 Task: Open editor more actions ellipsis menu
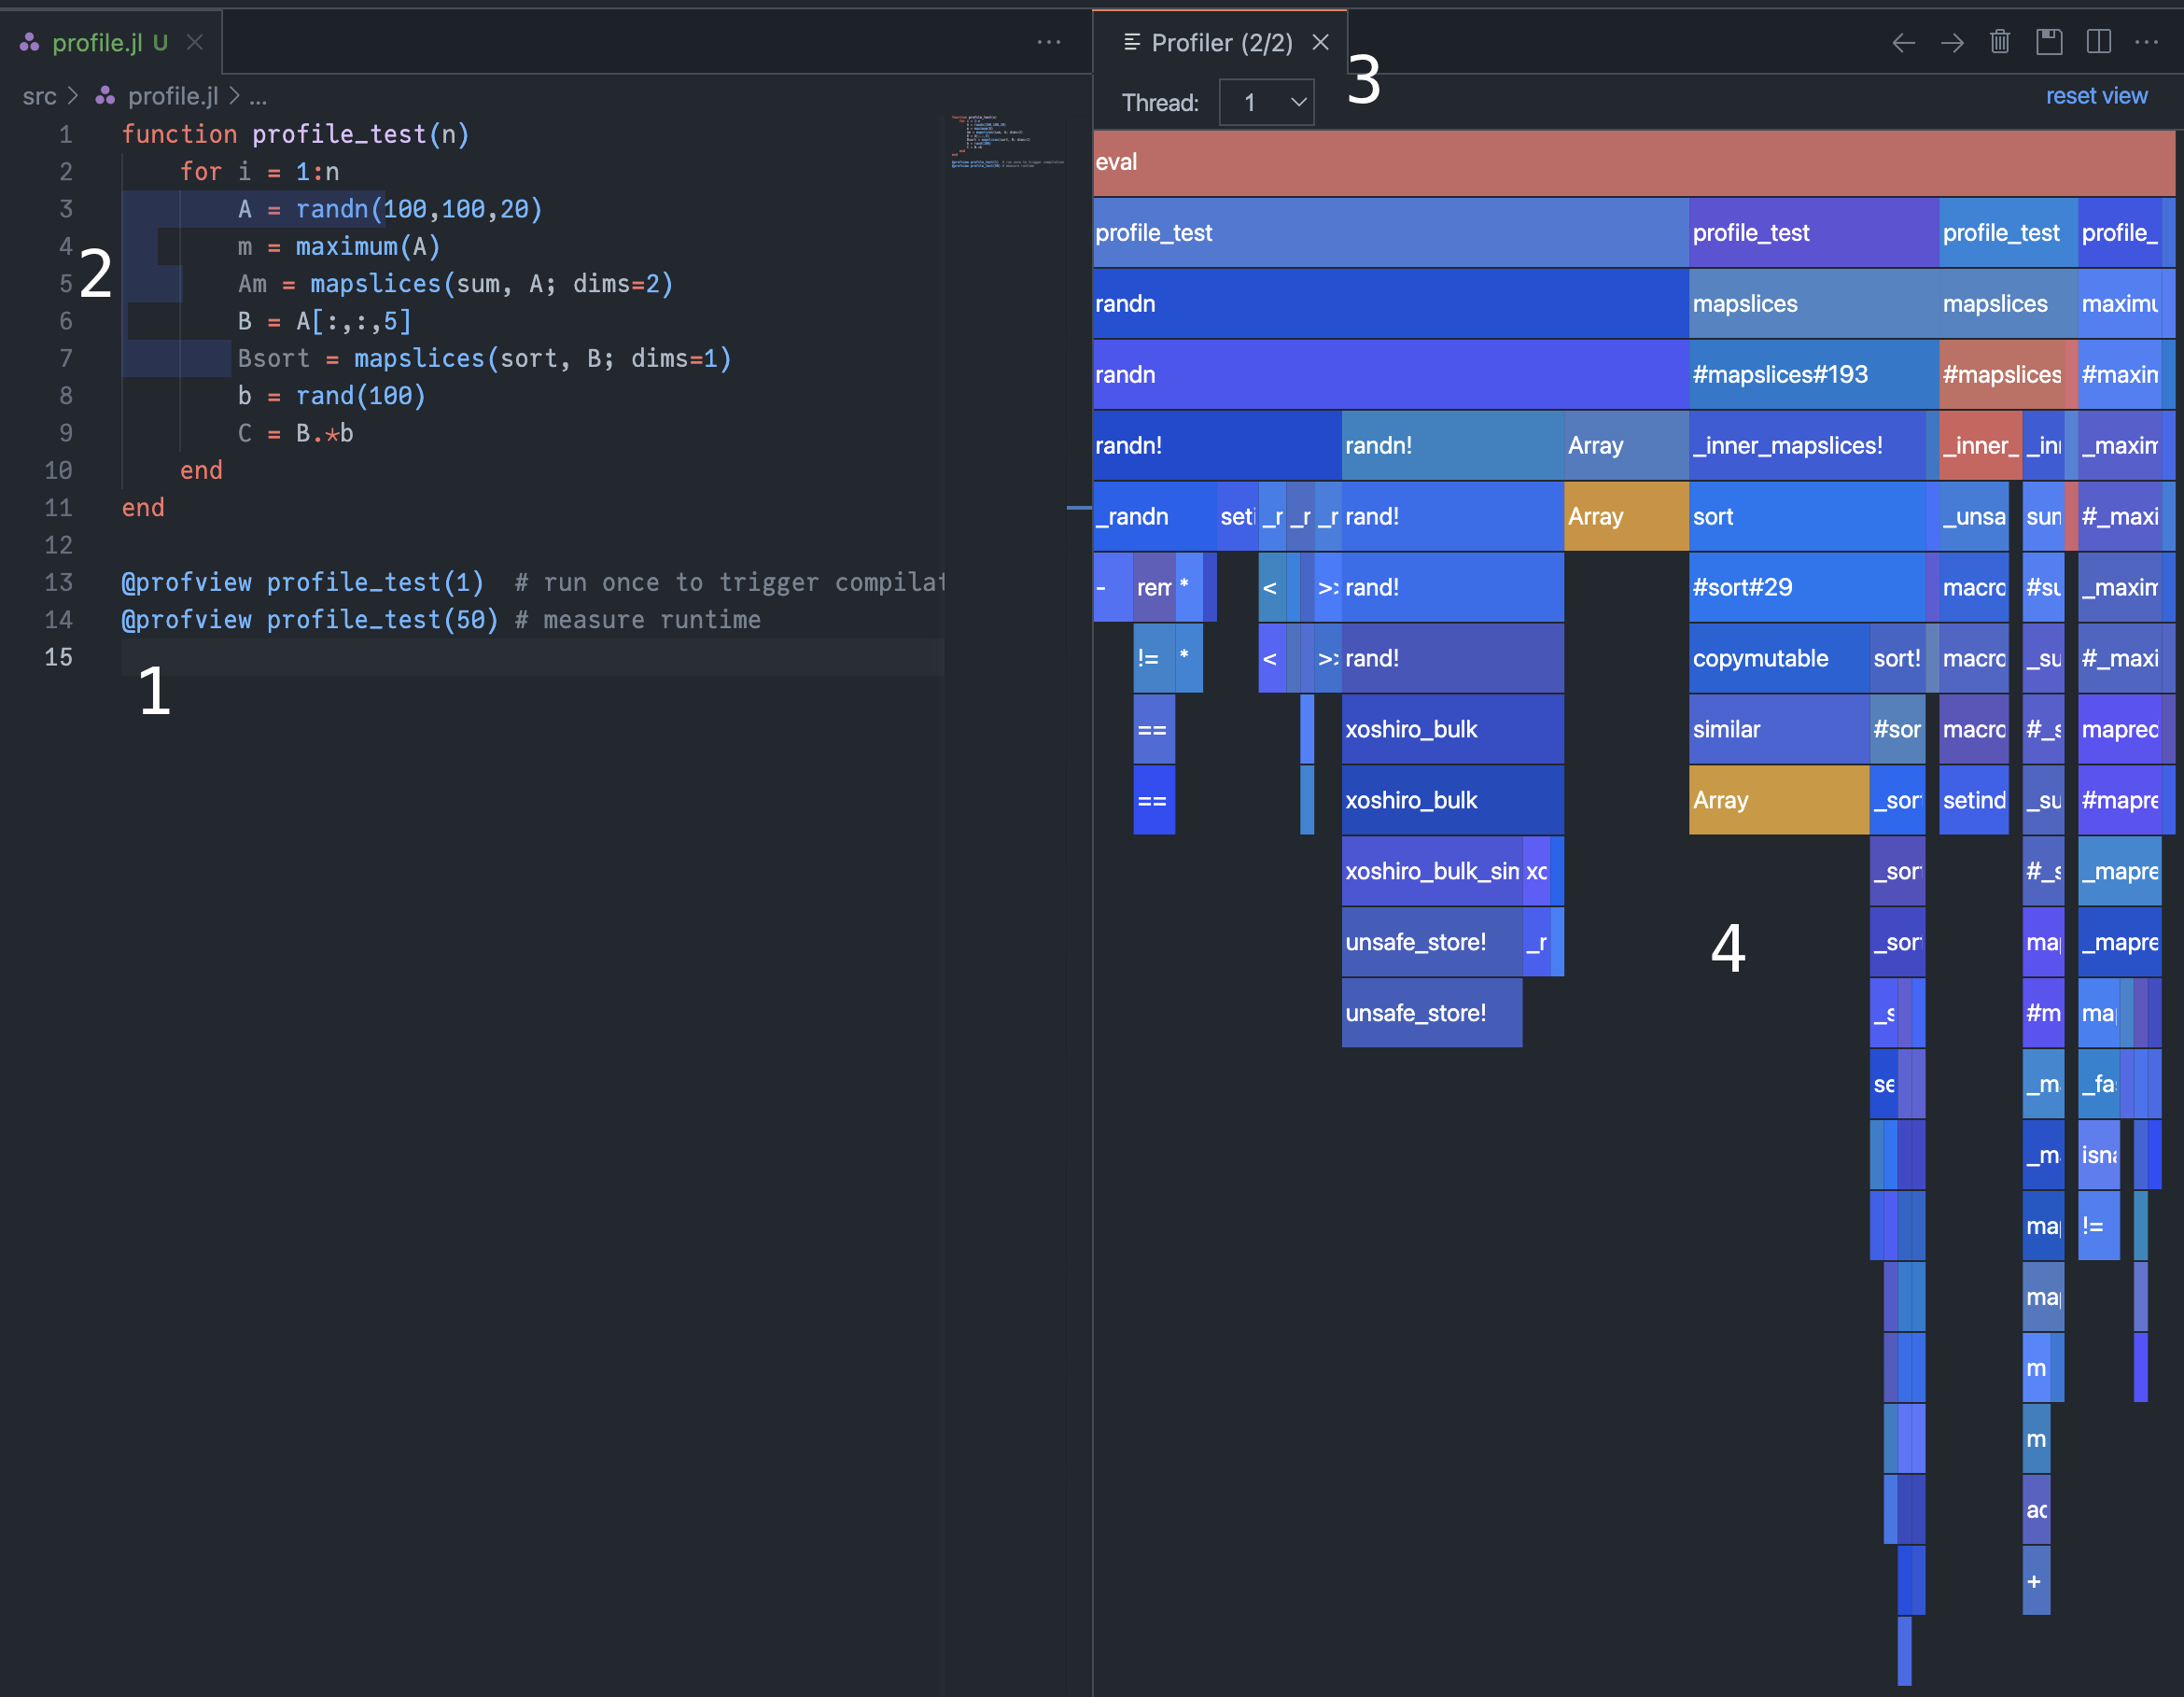[x=1048, y=42]
